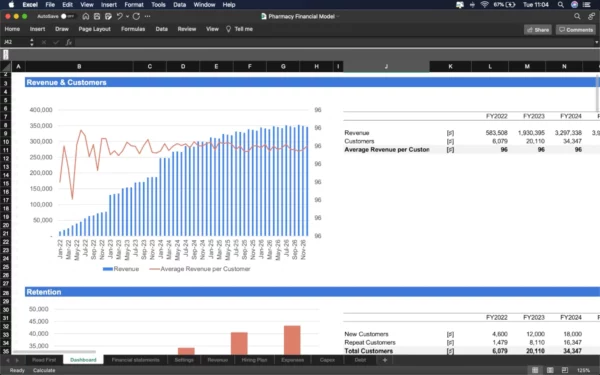Click the Revenue legend entry in chart
600x375 pixels.
click(x=121, y=269)
